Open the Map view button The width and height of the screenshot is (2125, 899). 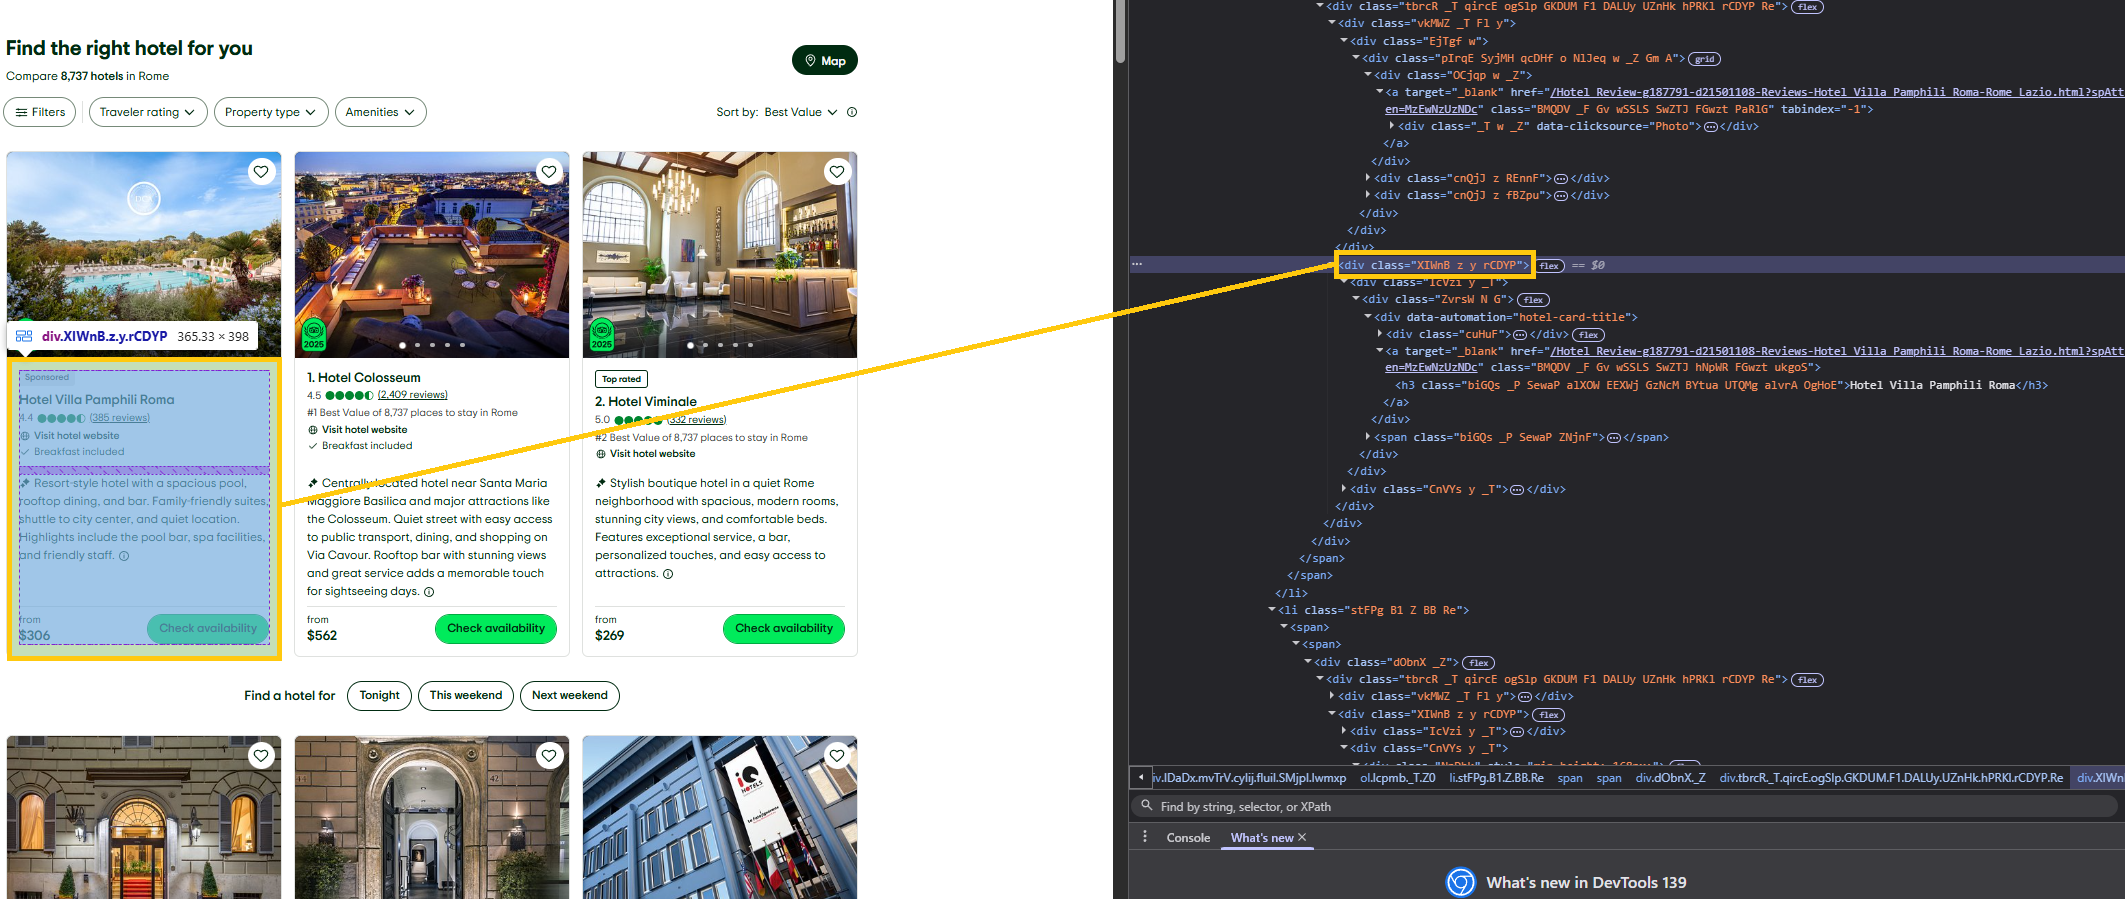pyautogui.click(x=824, y=61)
